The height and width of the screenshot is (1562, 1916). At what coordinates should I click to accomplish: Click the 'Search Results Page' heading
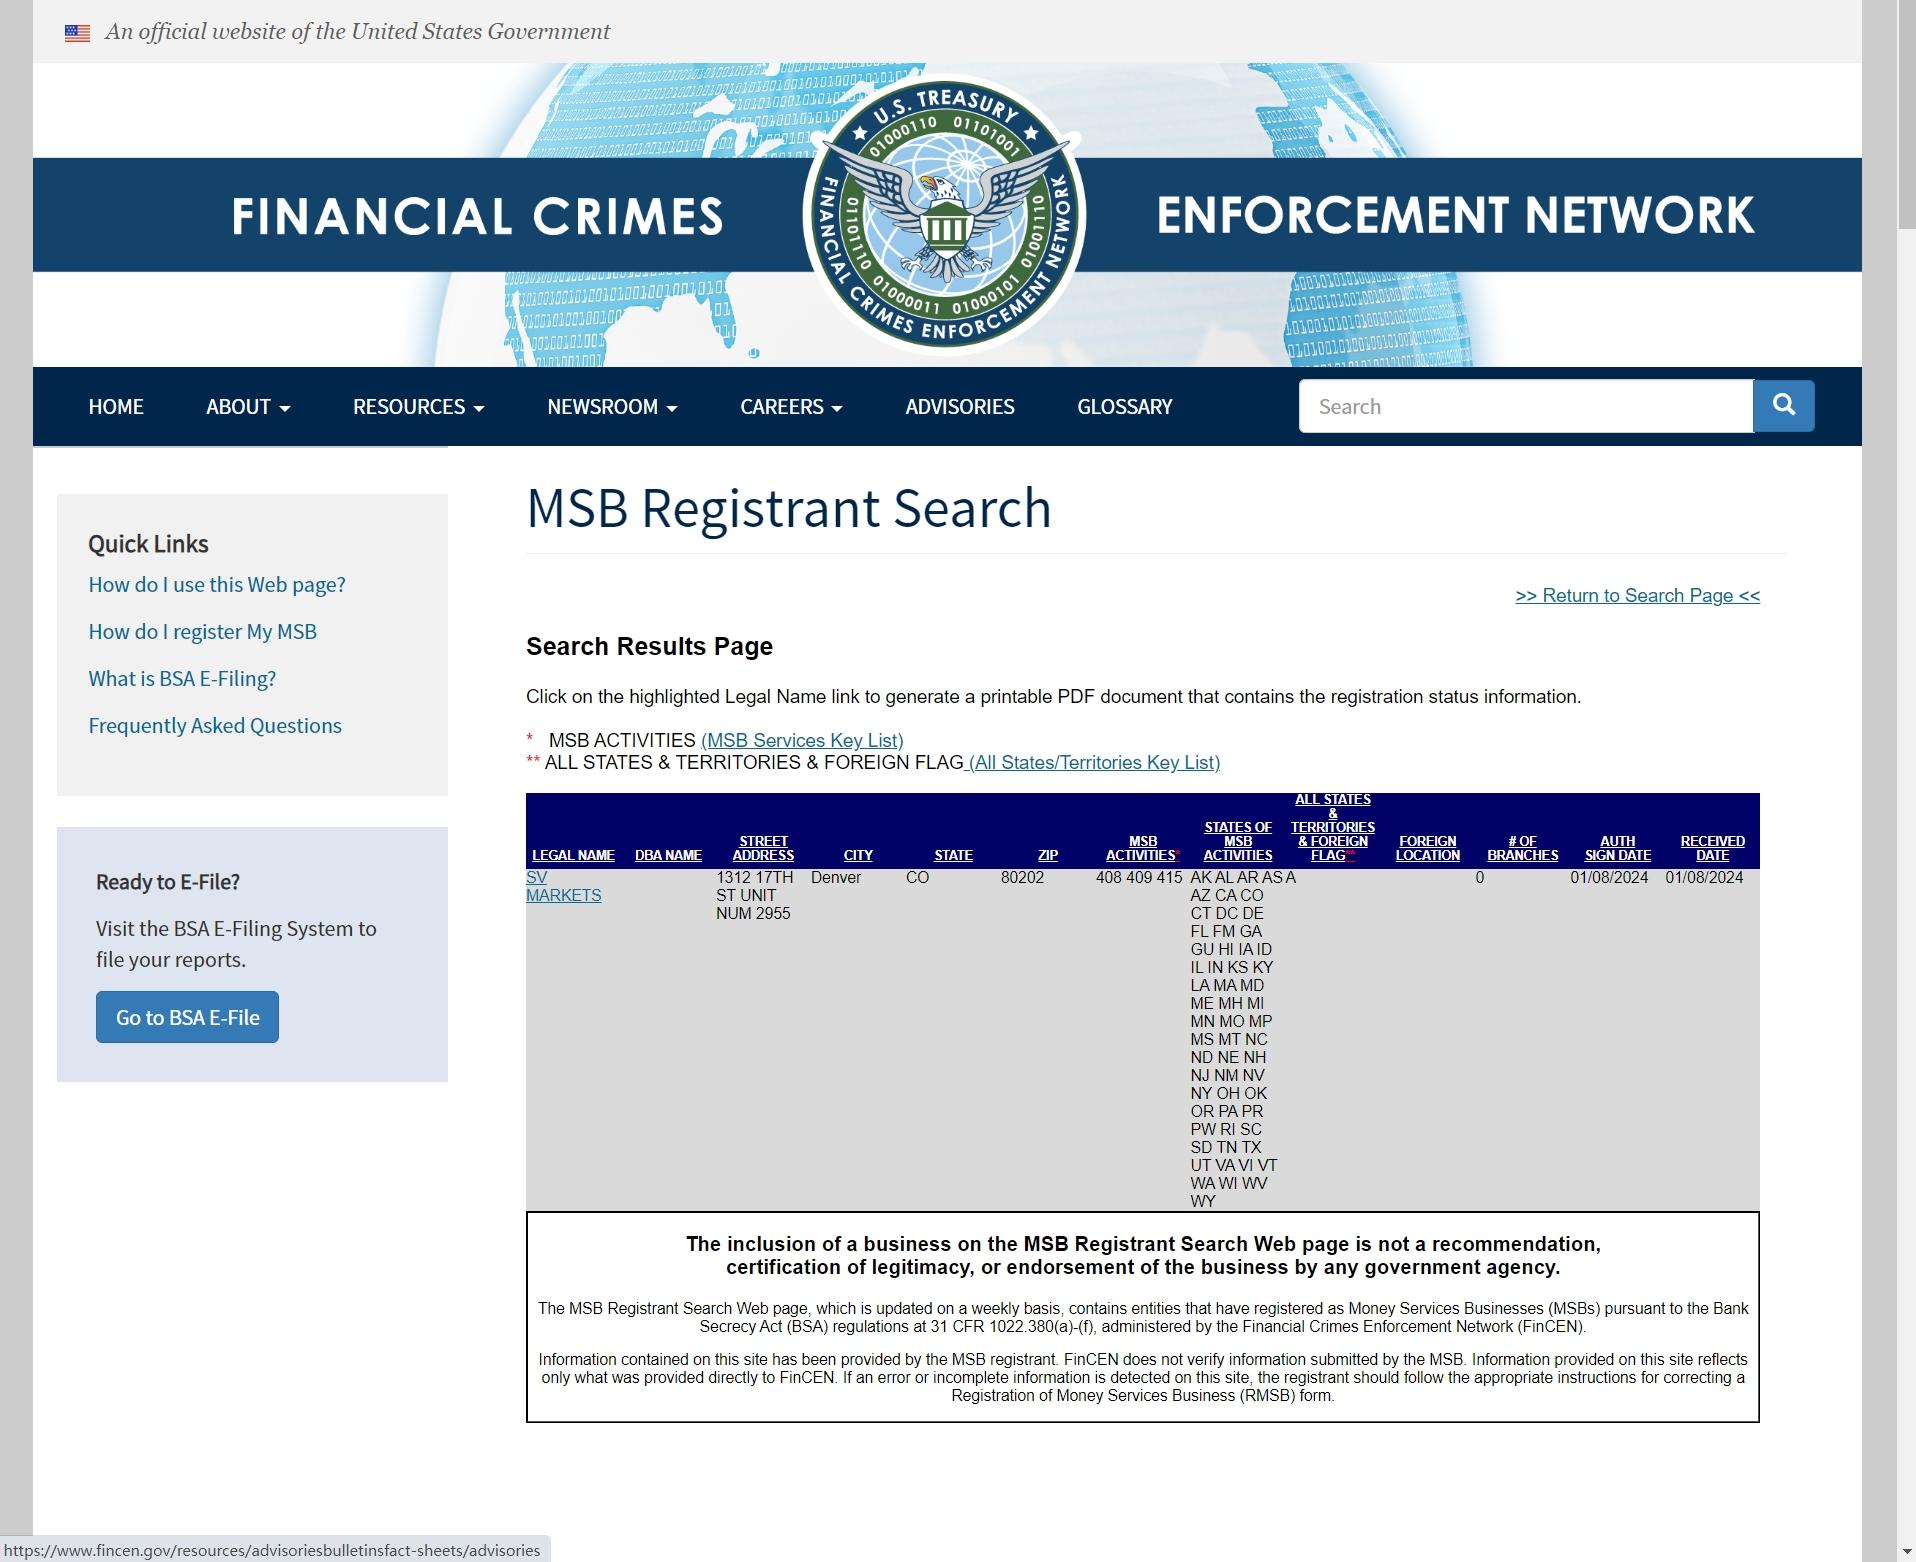[x=649, y=646]
